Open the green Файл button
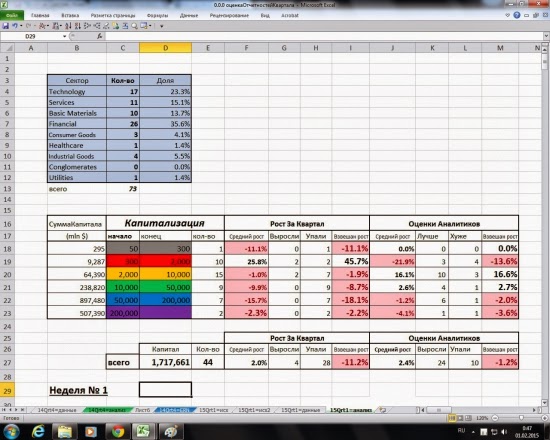Screen dimensions: 550x440 pyautogui.click(x=12, y=15)
